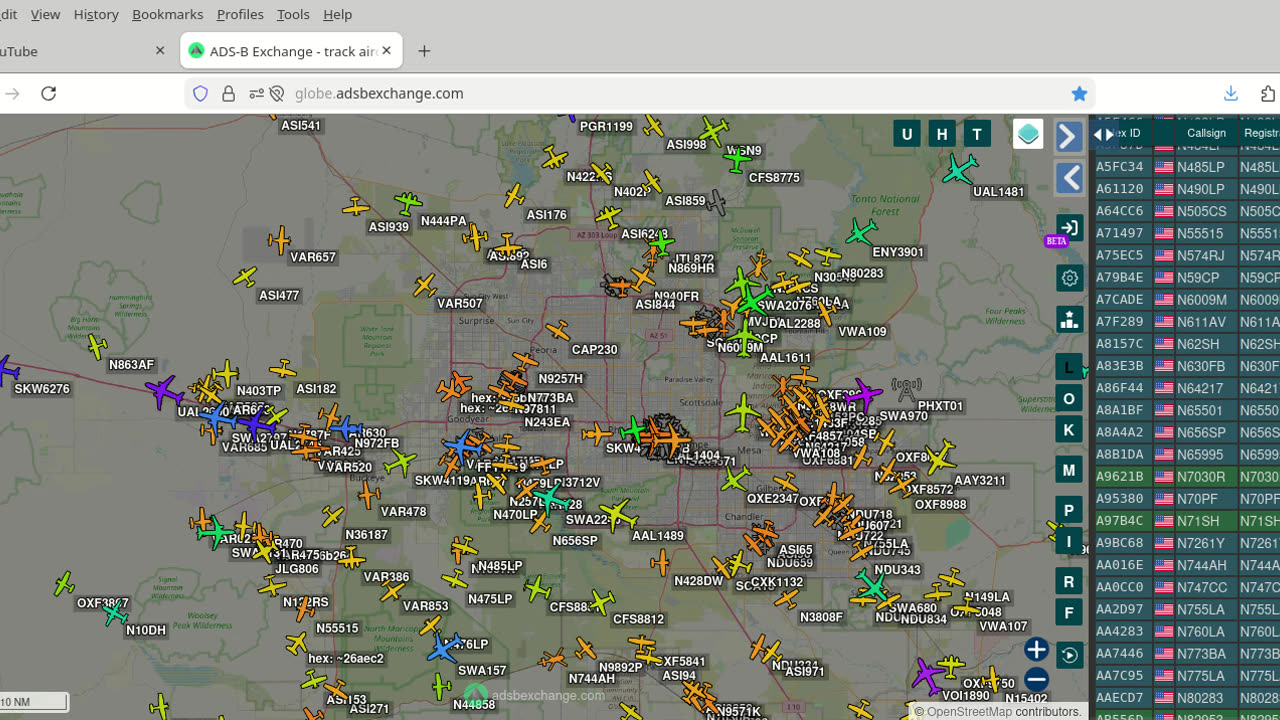
Task: Select aircraft CAP230 on the map
Action: pyautogui.click(x=558, y=330)
